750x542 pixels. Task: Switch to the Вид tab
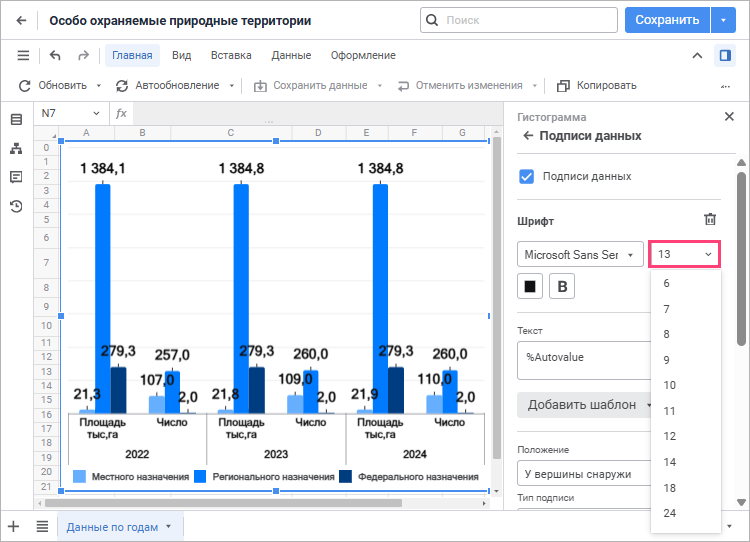click(182, 55)
